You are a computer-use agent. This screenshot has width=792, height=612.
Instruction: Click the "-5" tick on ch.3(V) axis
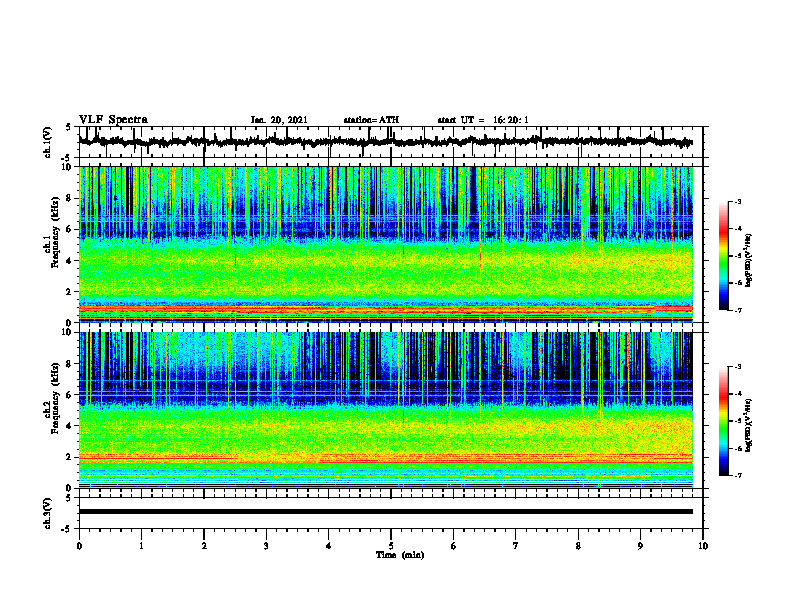[x=67, y=529]
